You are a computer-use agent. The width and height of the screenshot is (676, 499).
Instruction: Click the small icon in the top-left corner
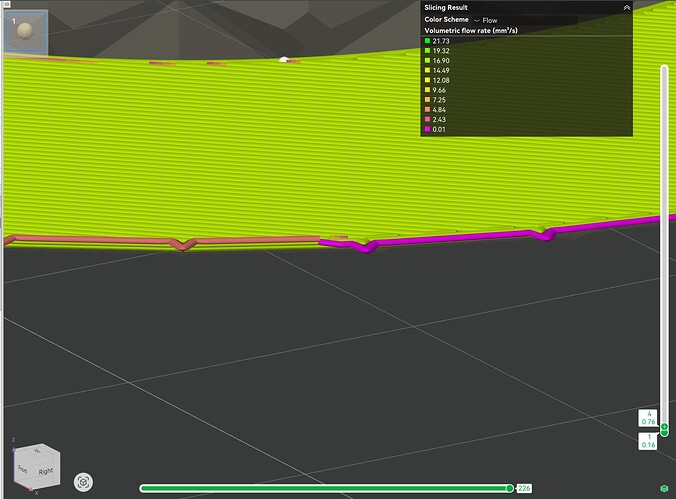tap(7, 4)
